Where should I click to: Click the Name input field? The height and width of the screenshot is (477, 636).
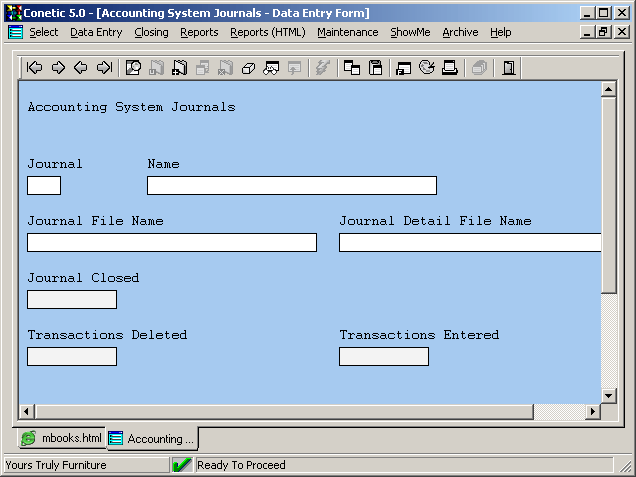[291, 185]
